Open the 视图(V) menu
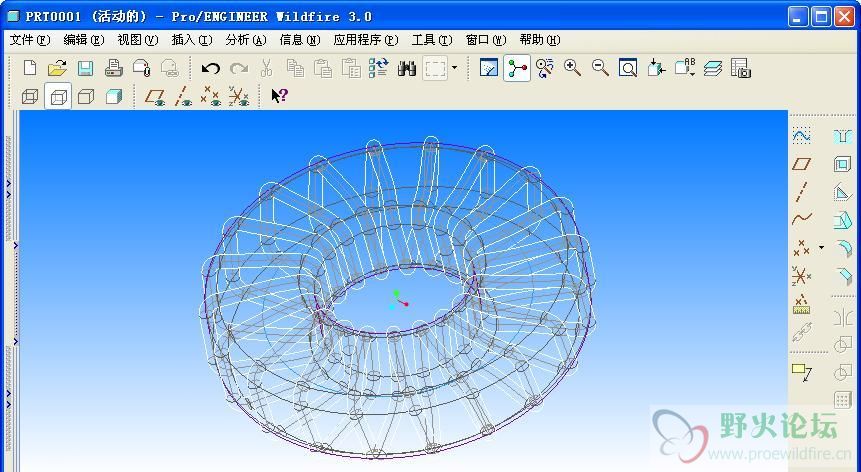Viewport: 861px width, 472px height. (x=137, y=40)
